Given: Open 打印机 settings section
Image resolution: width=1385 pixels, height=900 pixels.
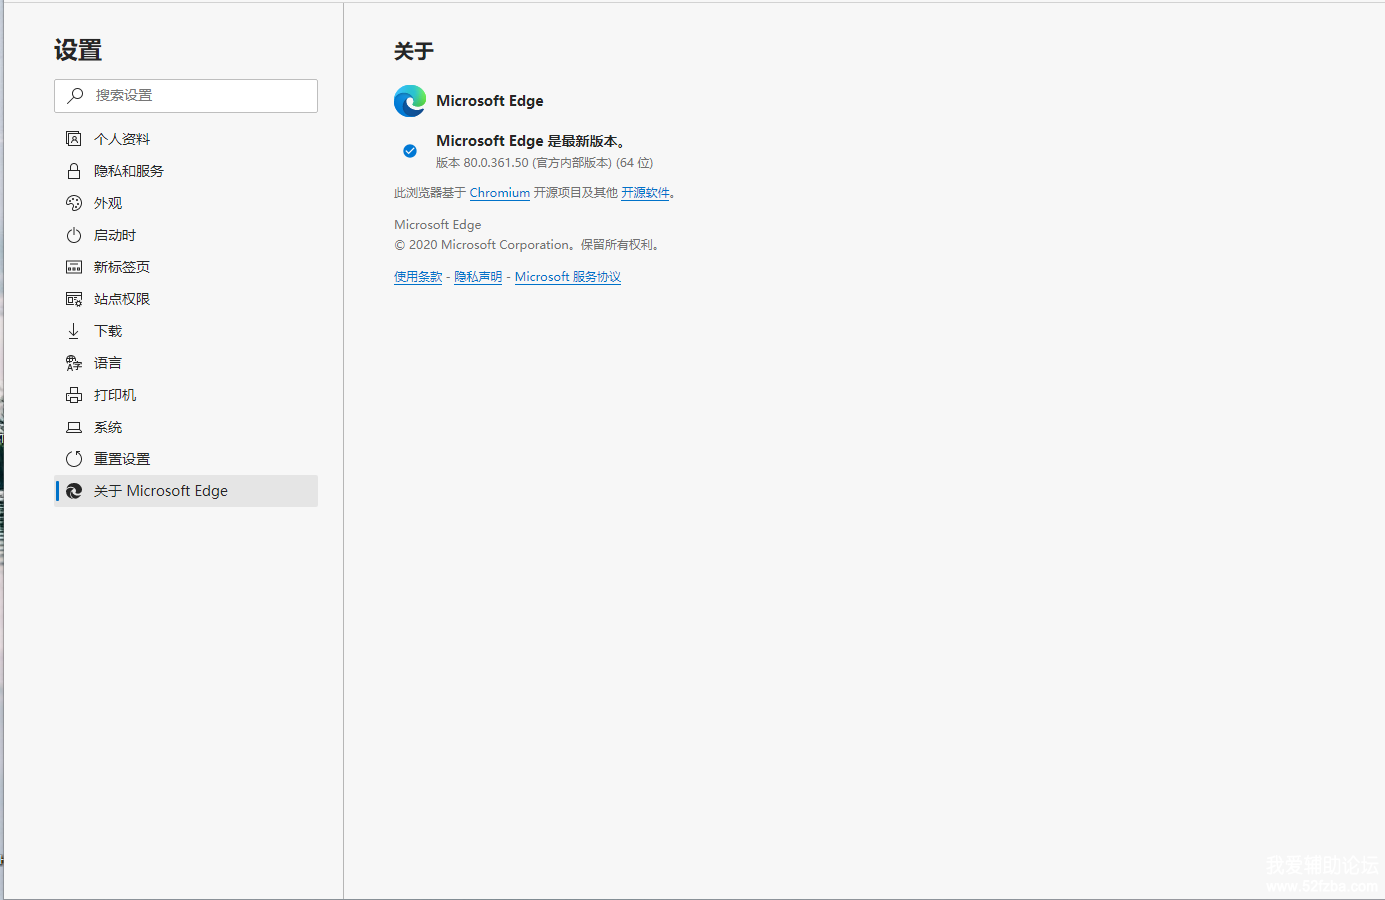Looking at the screenshot, I should pos(186,395).
